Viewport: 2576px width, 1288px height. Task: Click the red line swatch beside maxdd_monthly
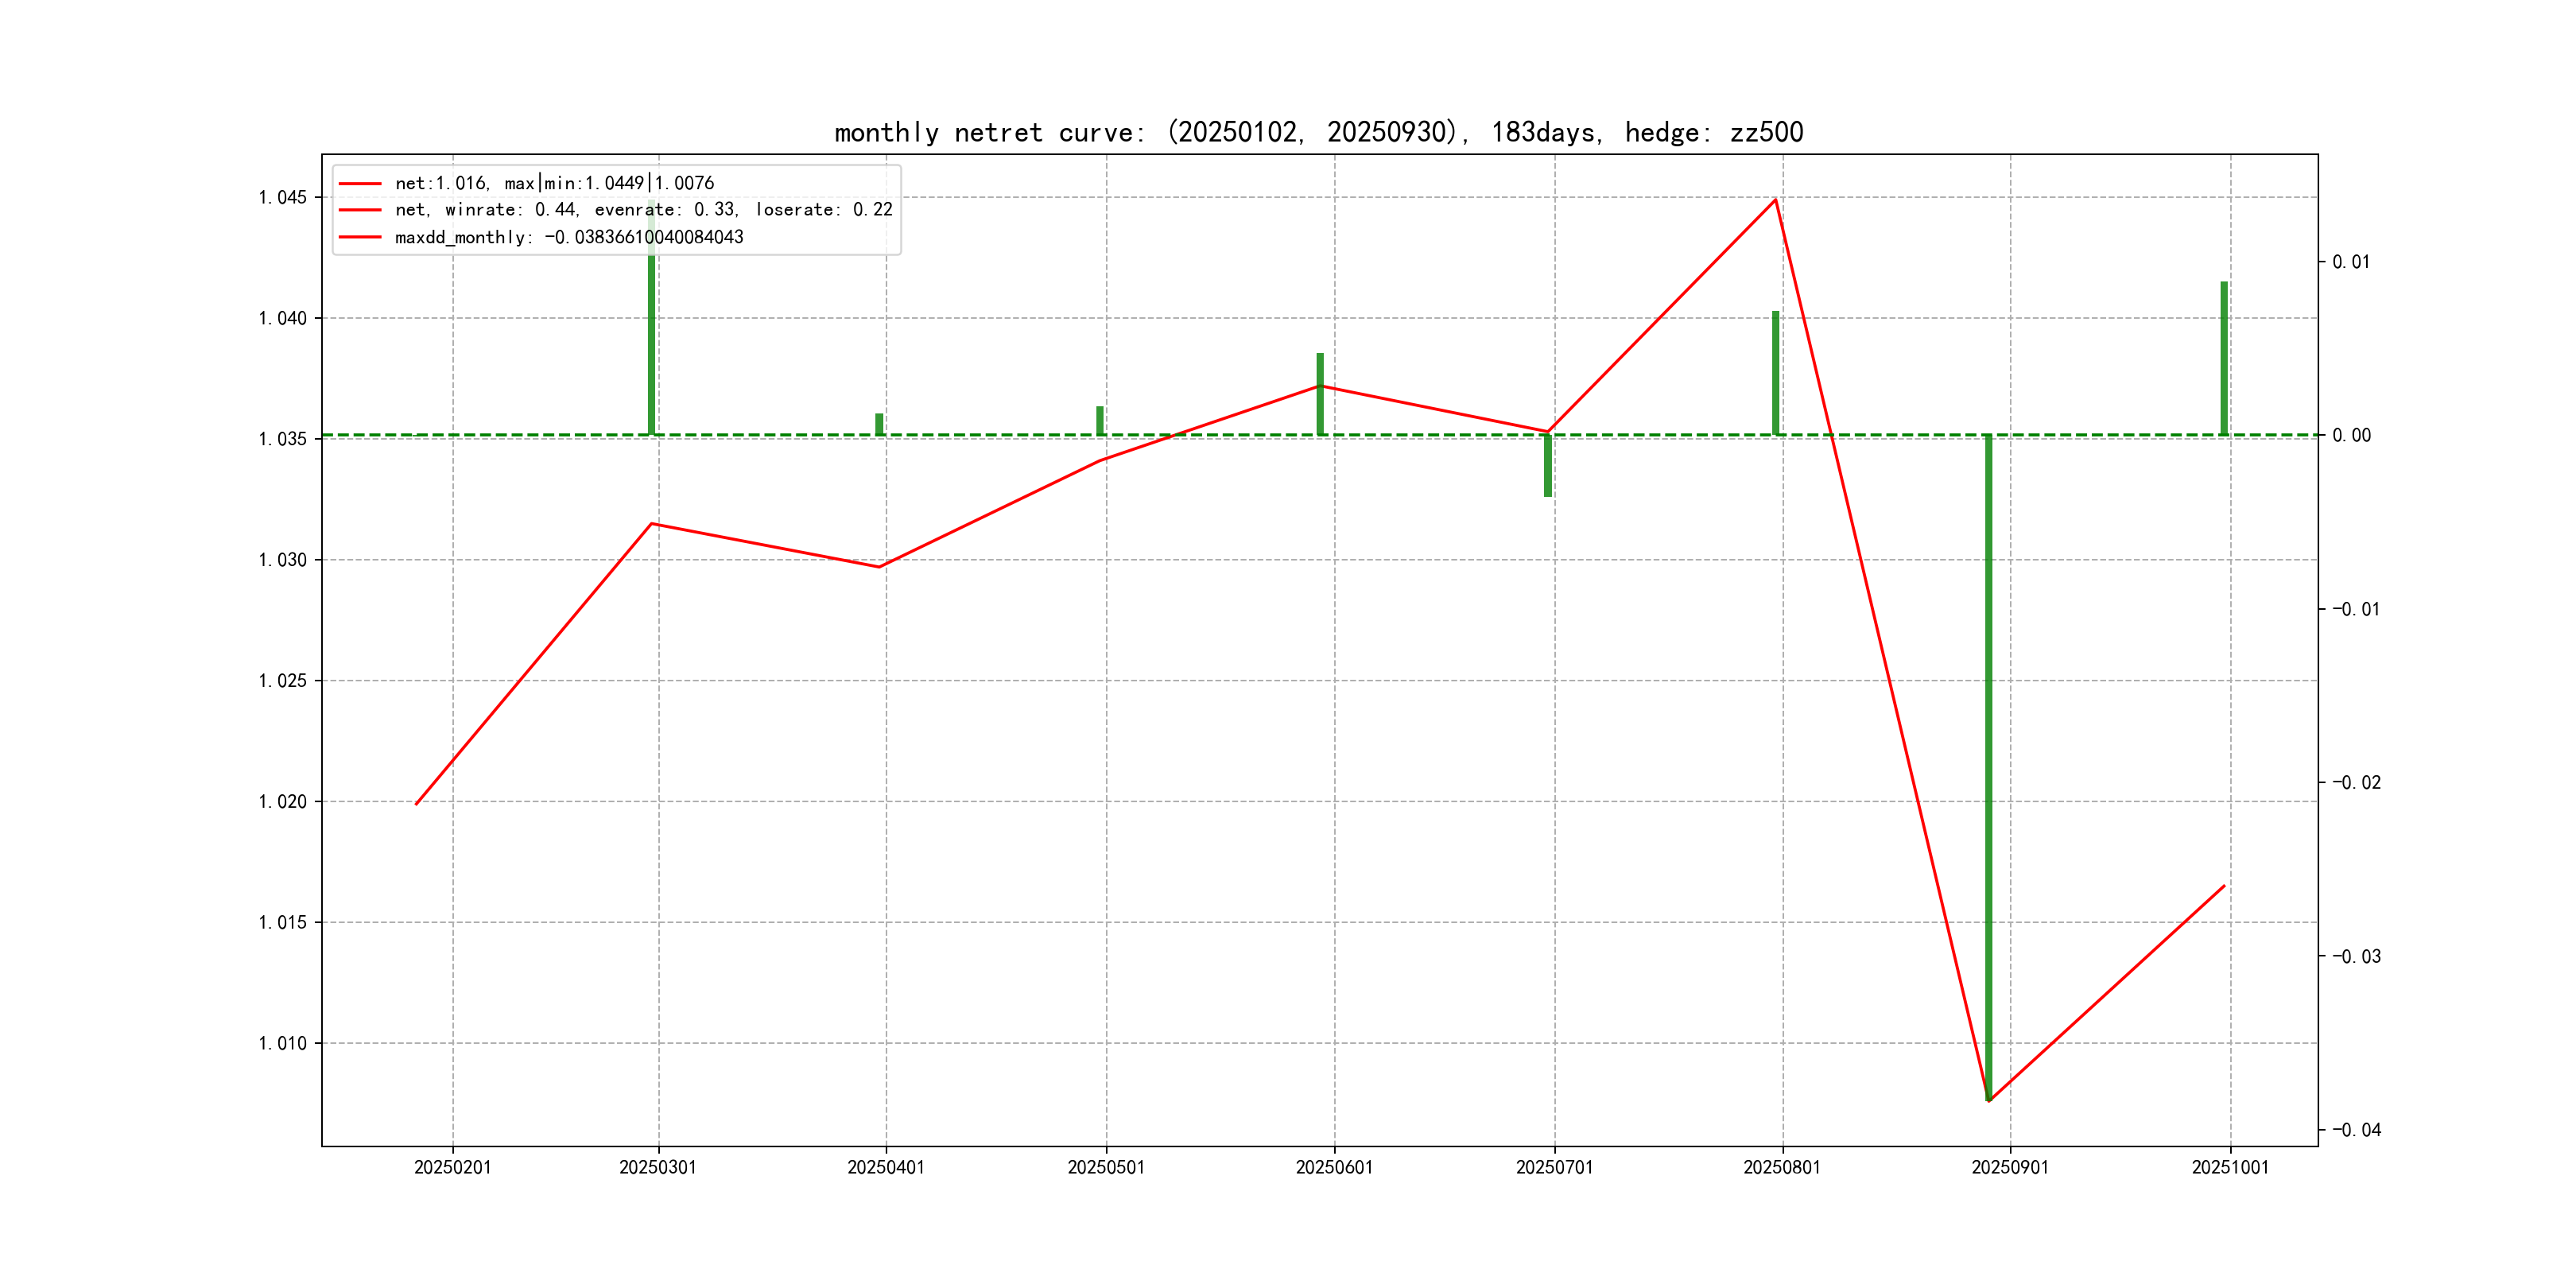[x=360, y=237]
